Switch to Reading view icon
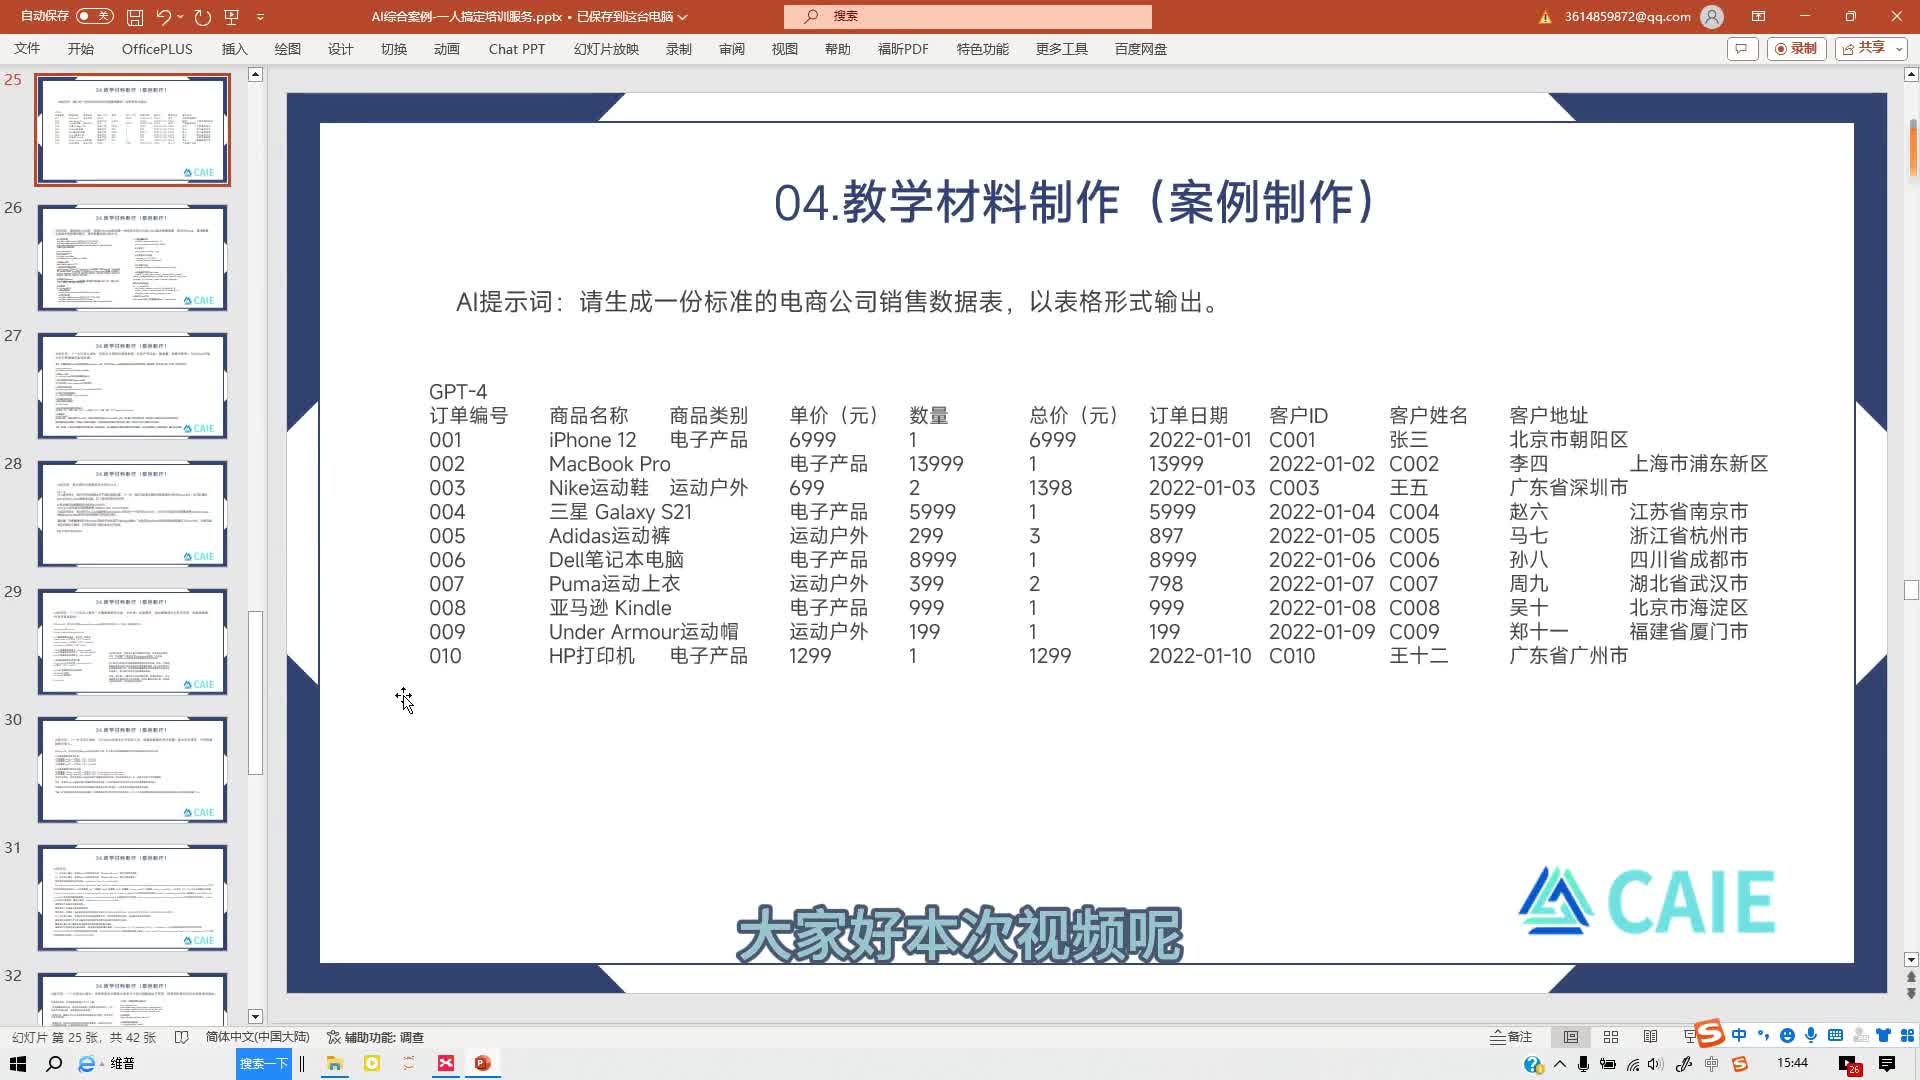Image resolution: width=1920 pixels, height=1080 pixels. coord(1651,1037)
